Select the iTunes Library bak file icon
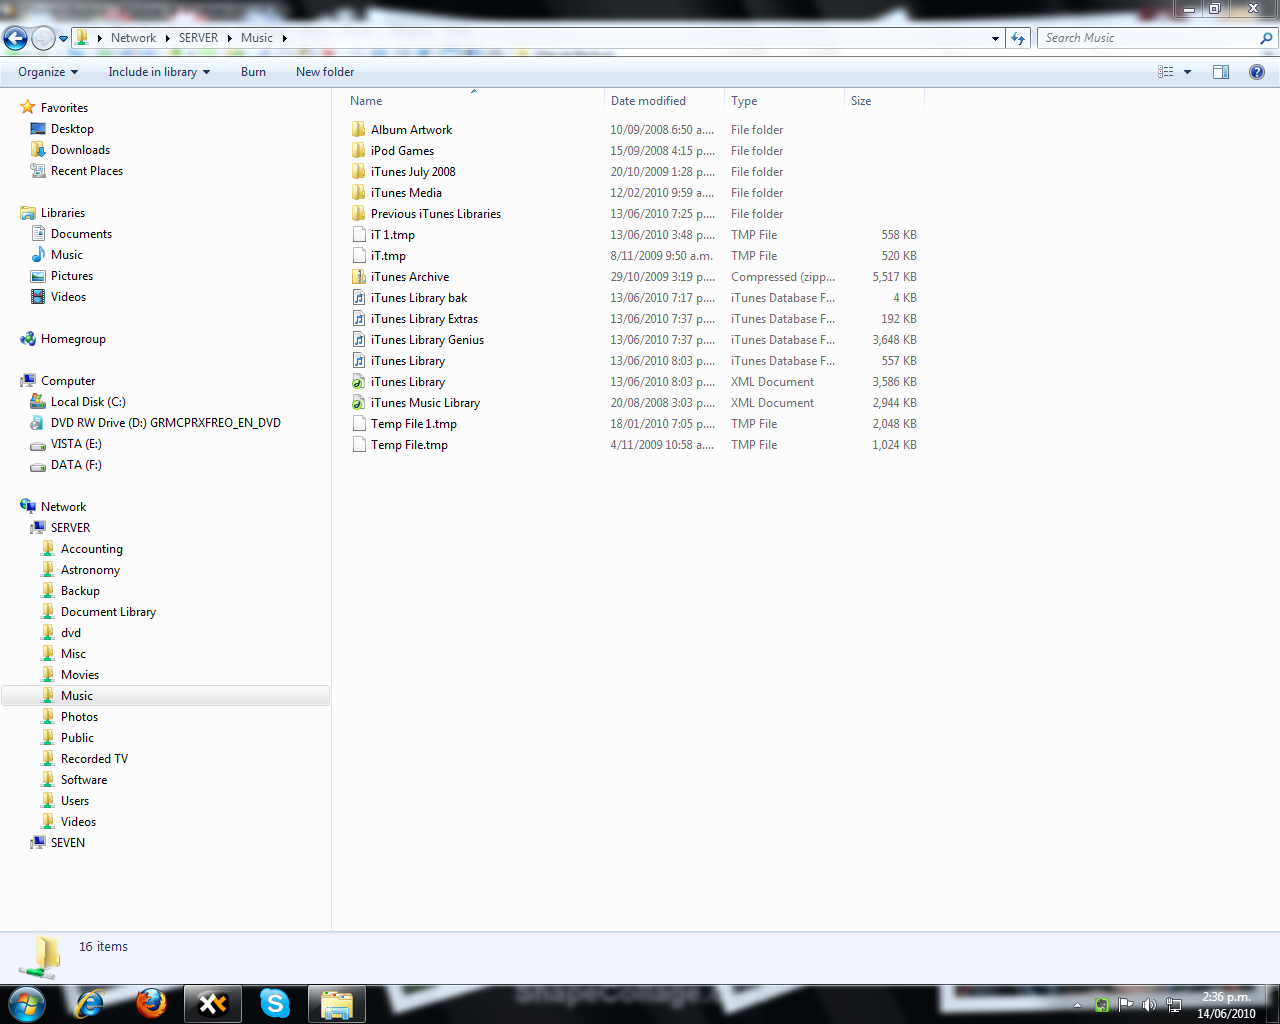This screenshot has width=1280, height=1024. coord(359,298)
